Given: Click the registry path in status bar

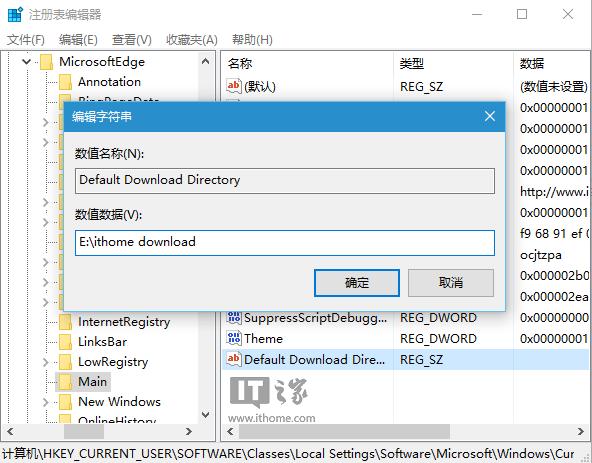Looking at the screenshot, I should (x=288, y=454).
